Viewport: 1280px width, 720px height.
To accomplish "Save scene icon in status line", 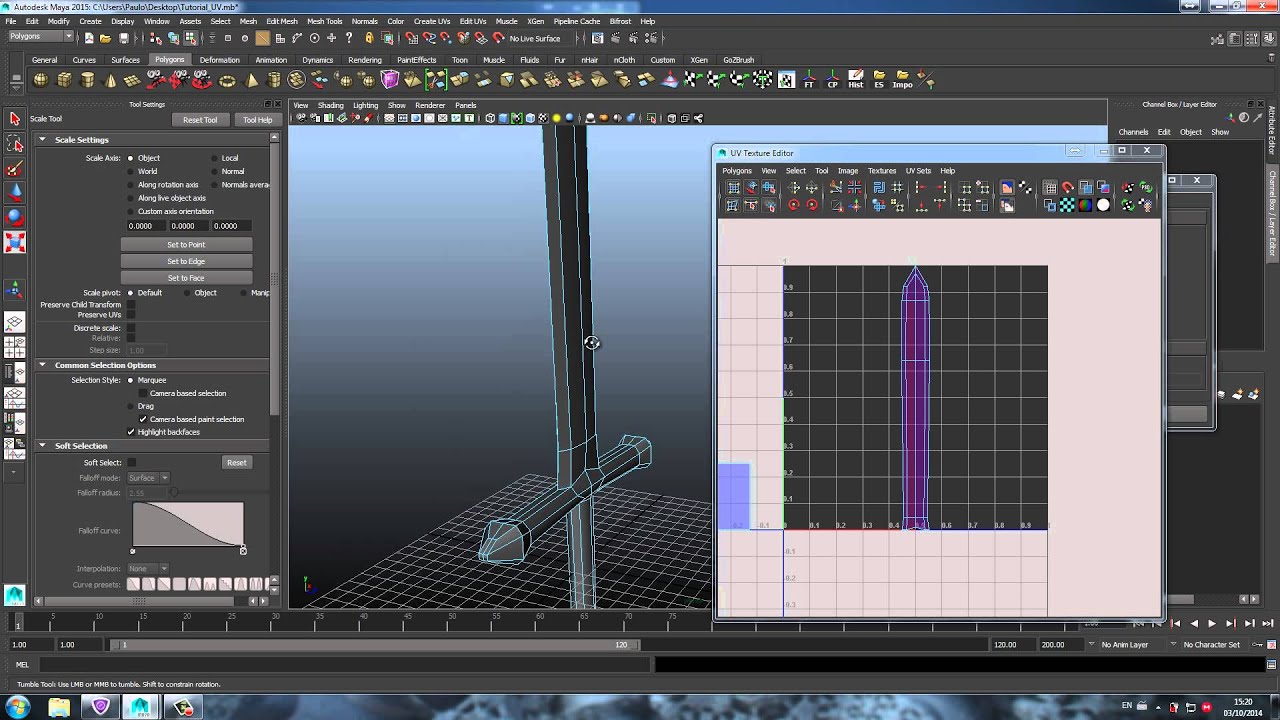I will point(124,38).
